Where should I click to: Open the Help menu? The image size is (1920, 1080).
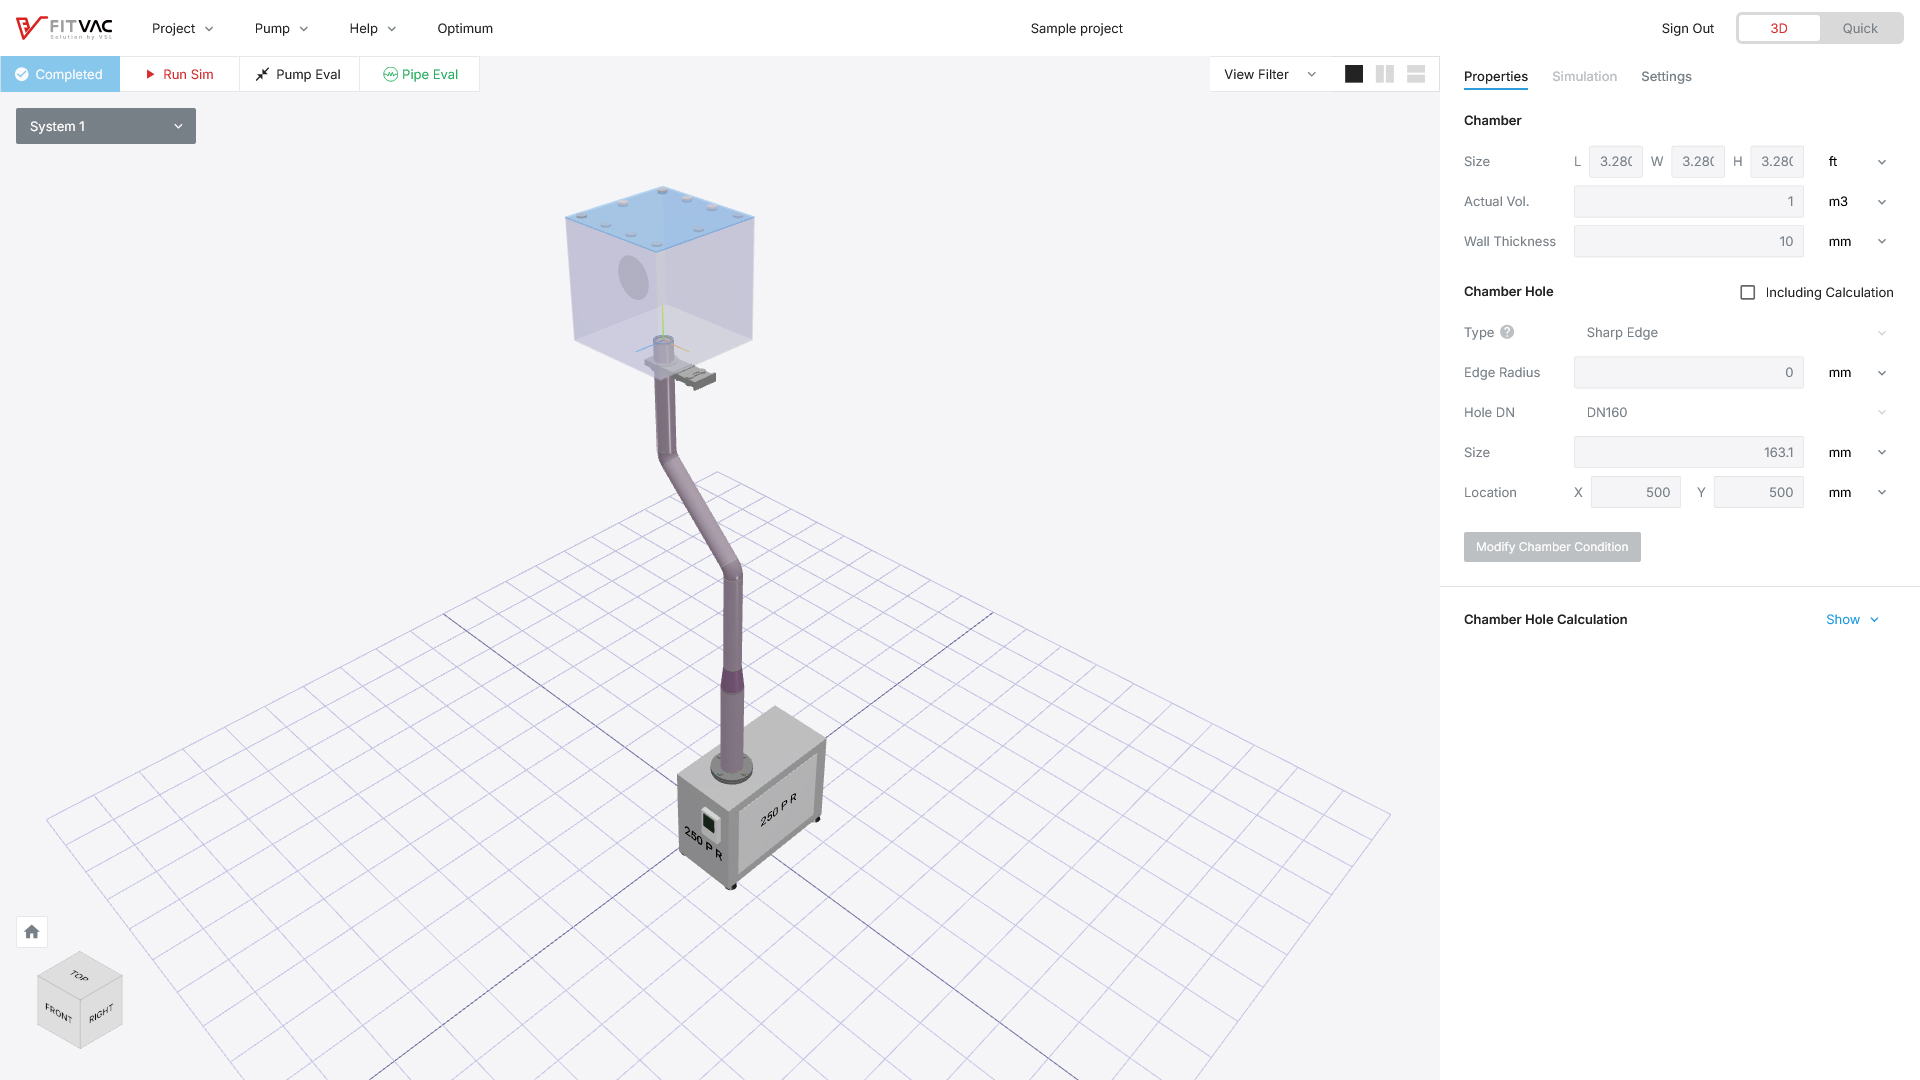click(x=372, y=28)
